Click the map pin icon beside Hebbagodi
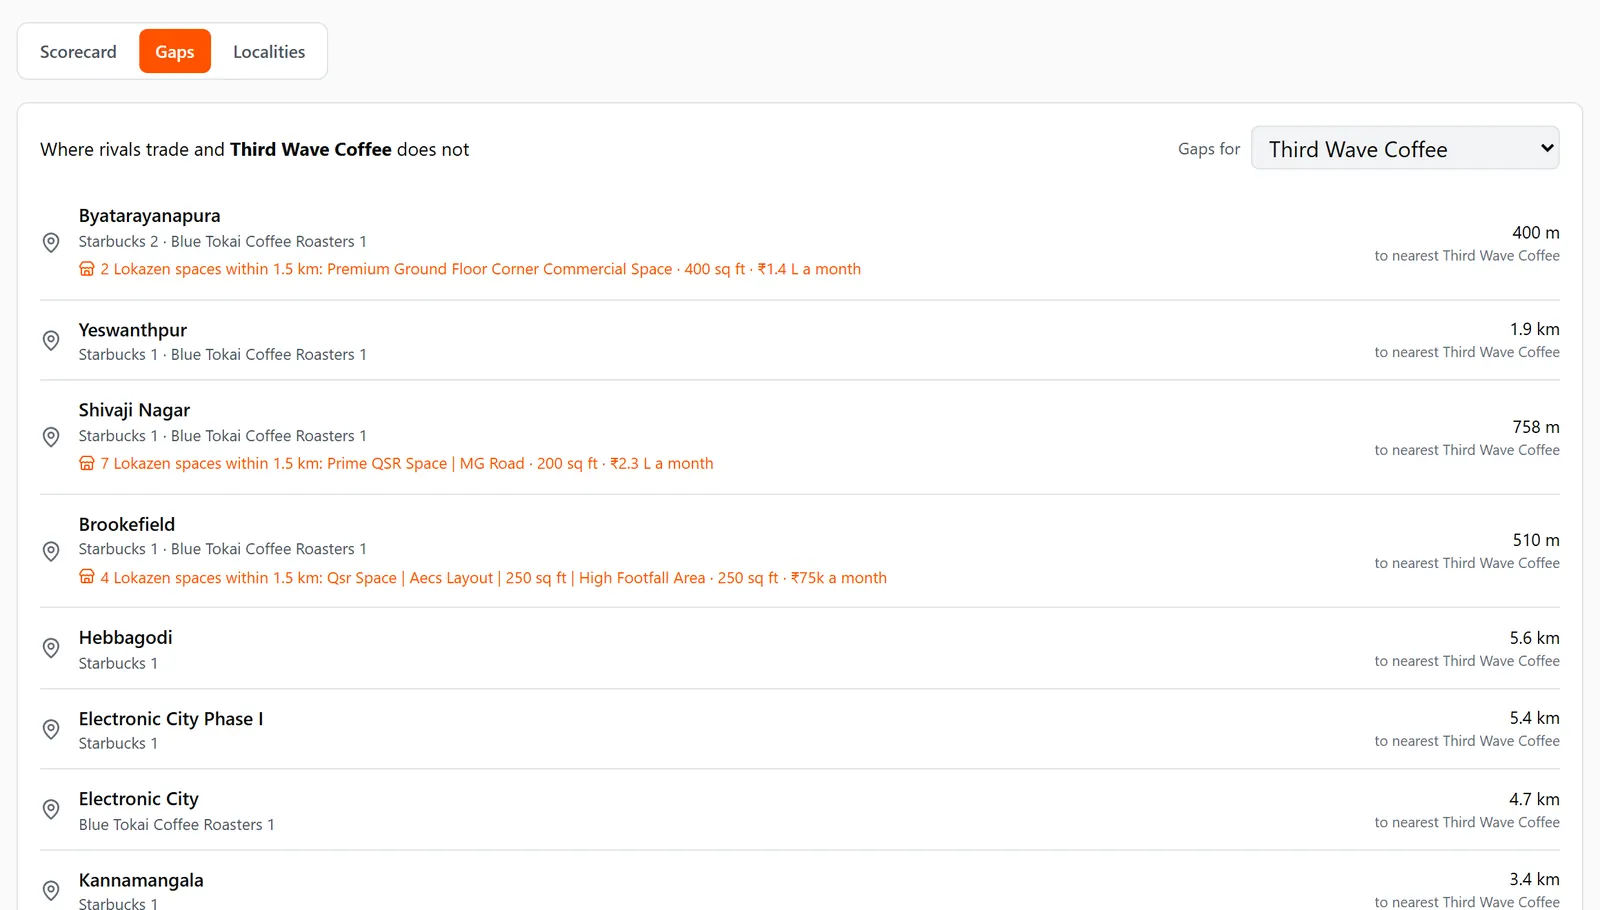 click(x=51, y=648)
